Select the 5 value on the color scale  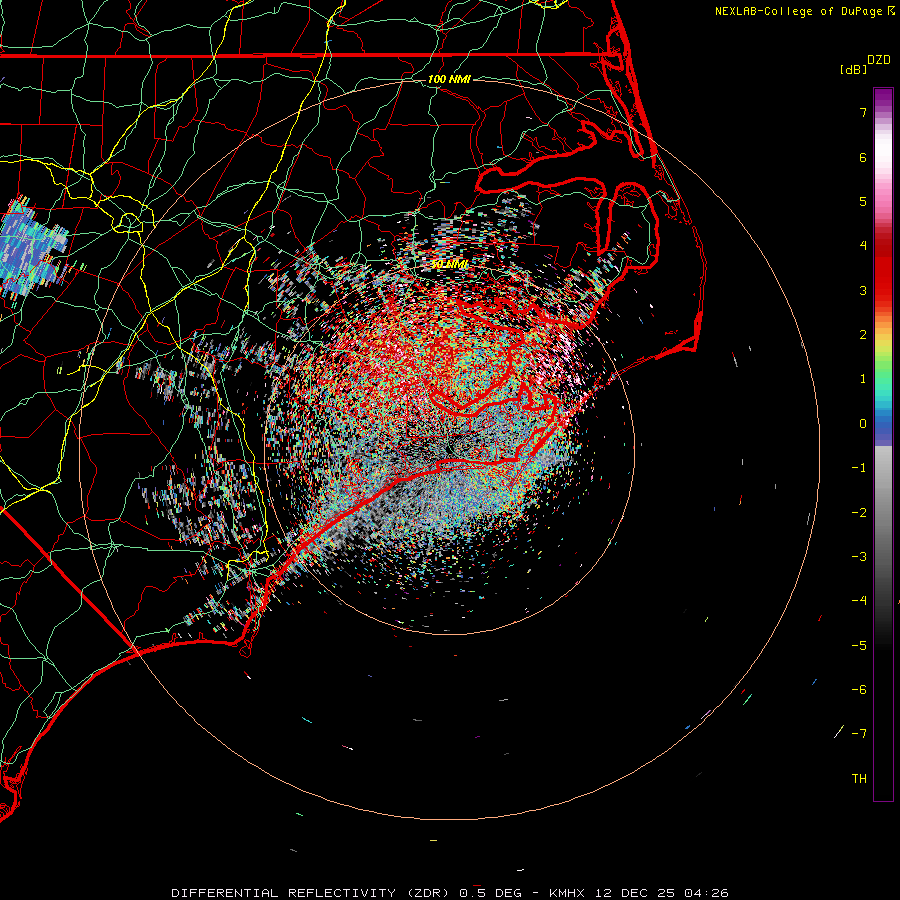[863, 201]
